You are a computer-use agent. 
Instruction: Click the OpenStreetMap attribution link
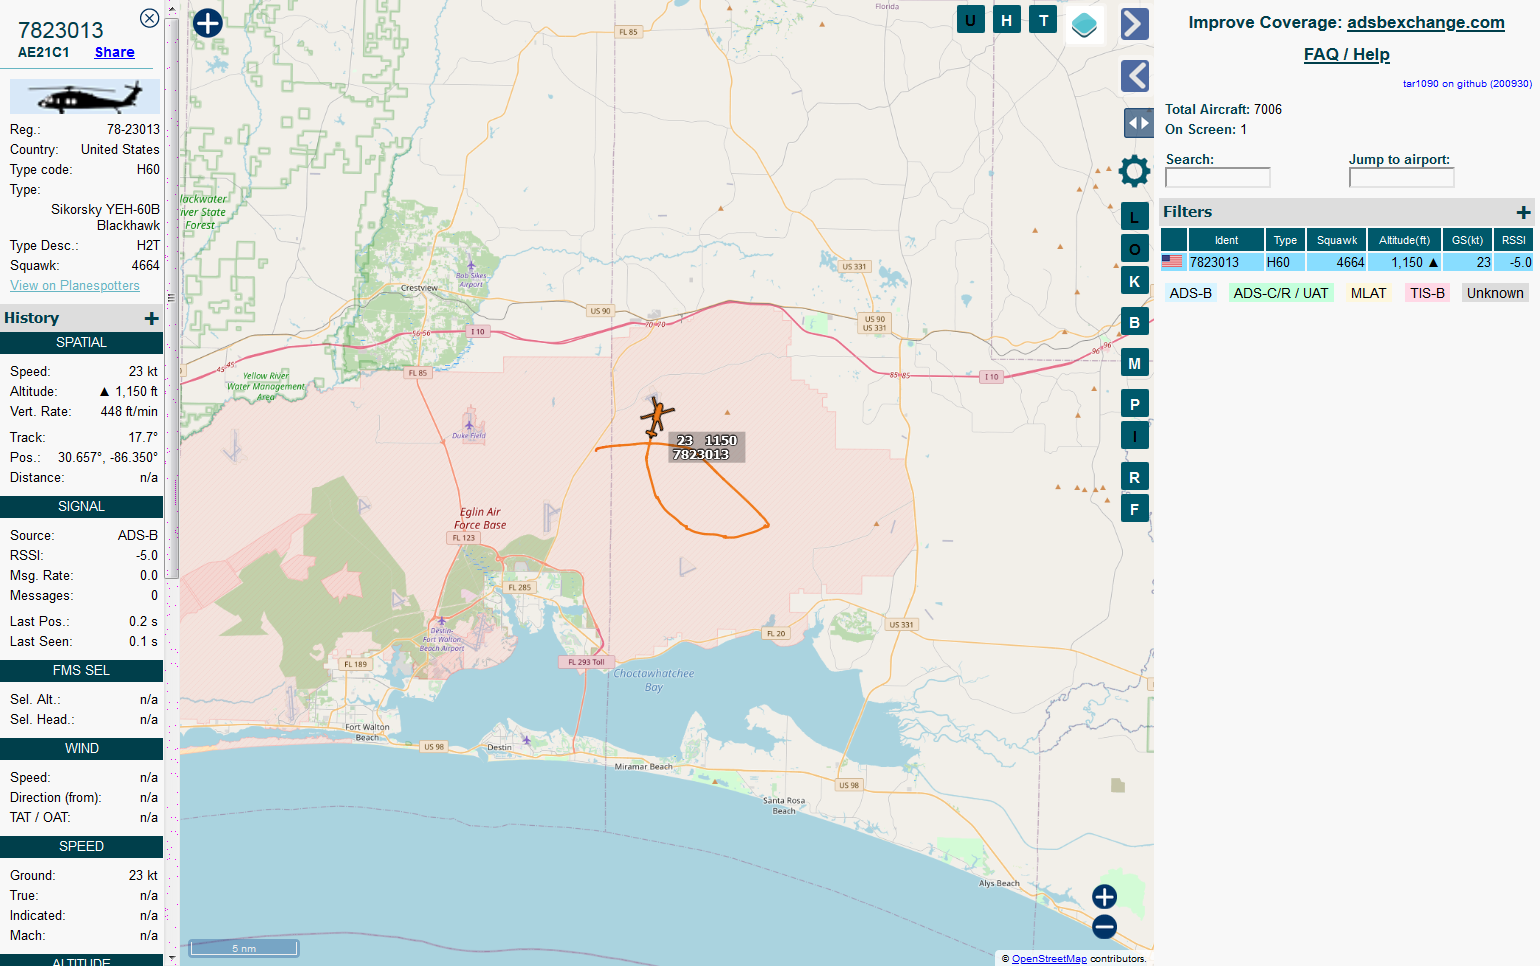tap(1049, 959)
